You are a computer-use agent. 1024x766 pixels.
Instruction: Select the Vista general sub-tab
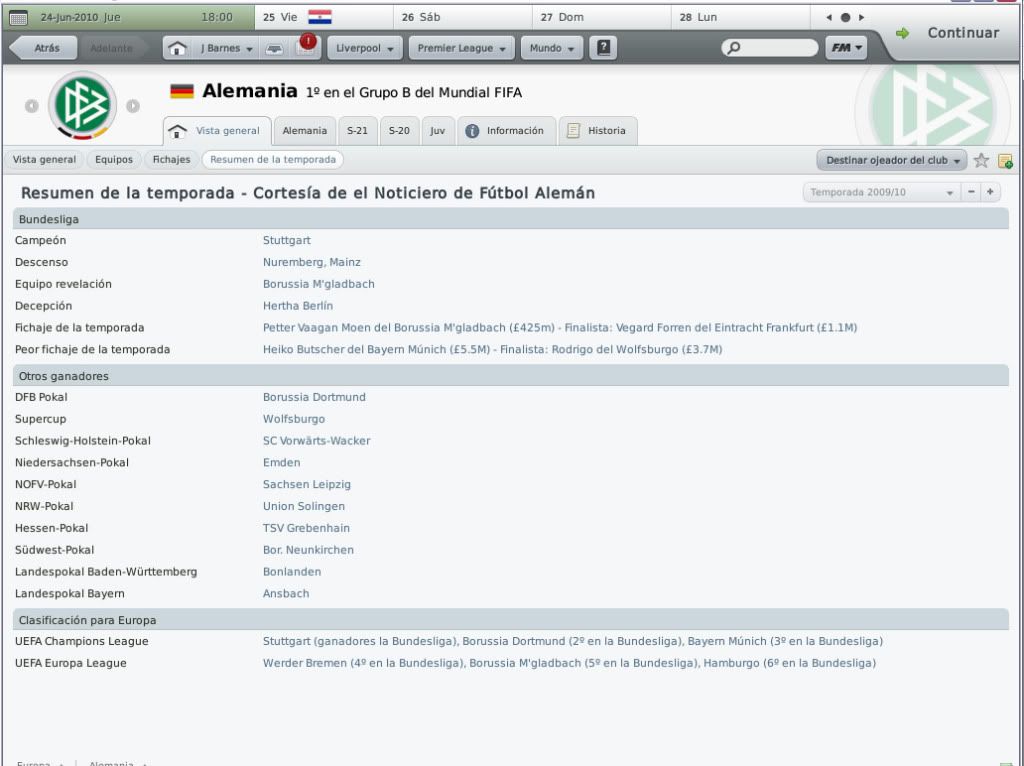[44, 159]
